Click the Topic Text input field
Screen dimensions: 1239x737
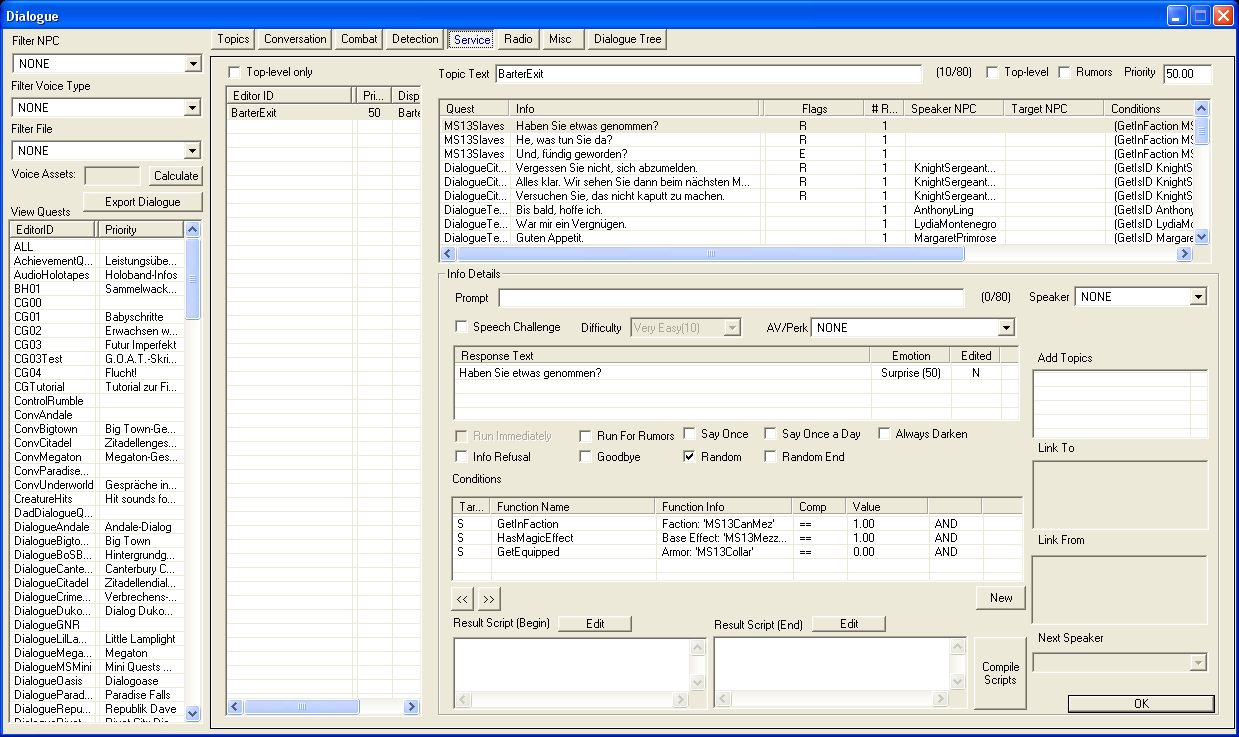click(708, 74)
